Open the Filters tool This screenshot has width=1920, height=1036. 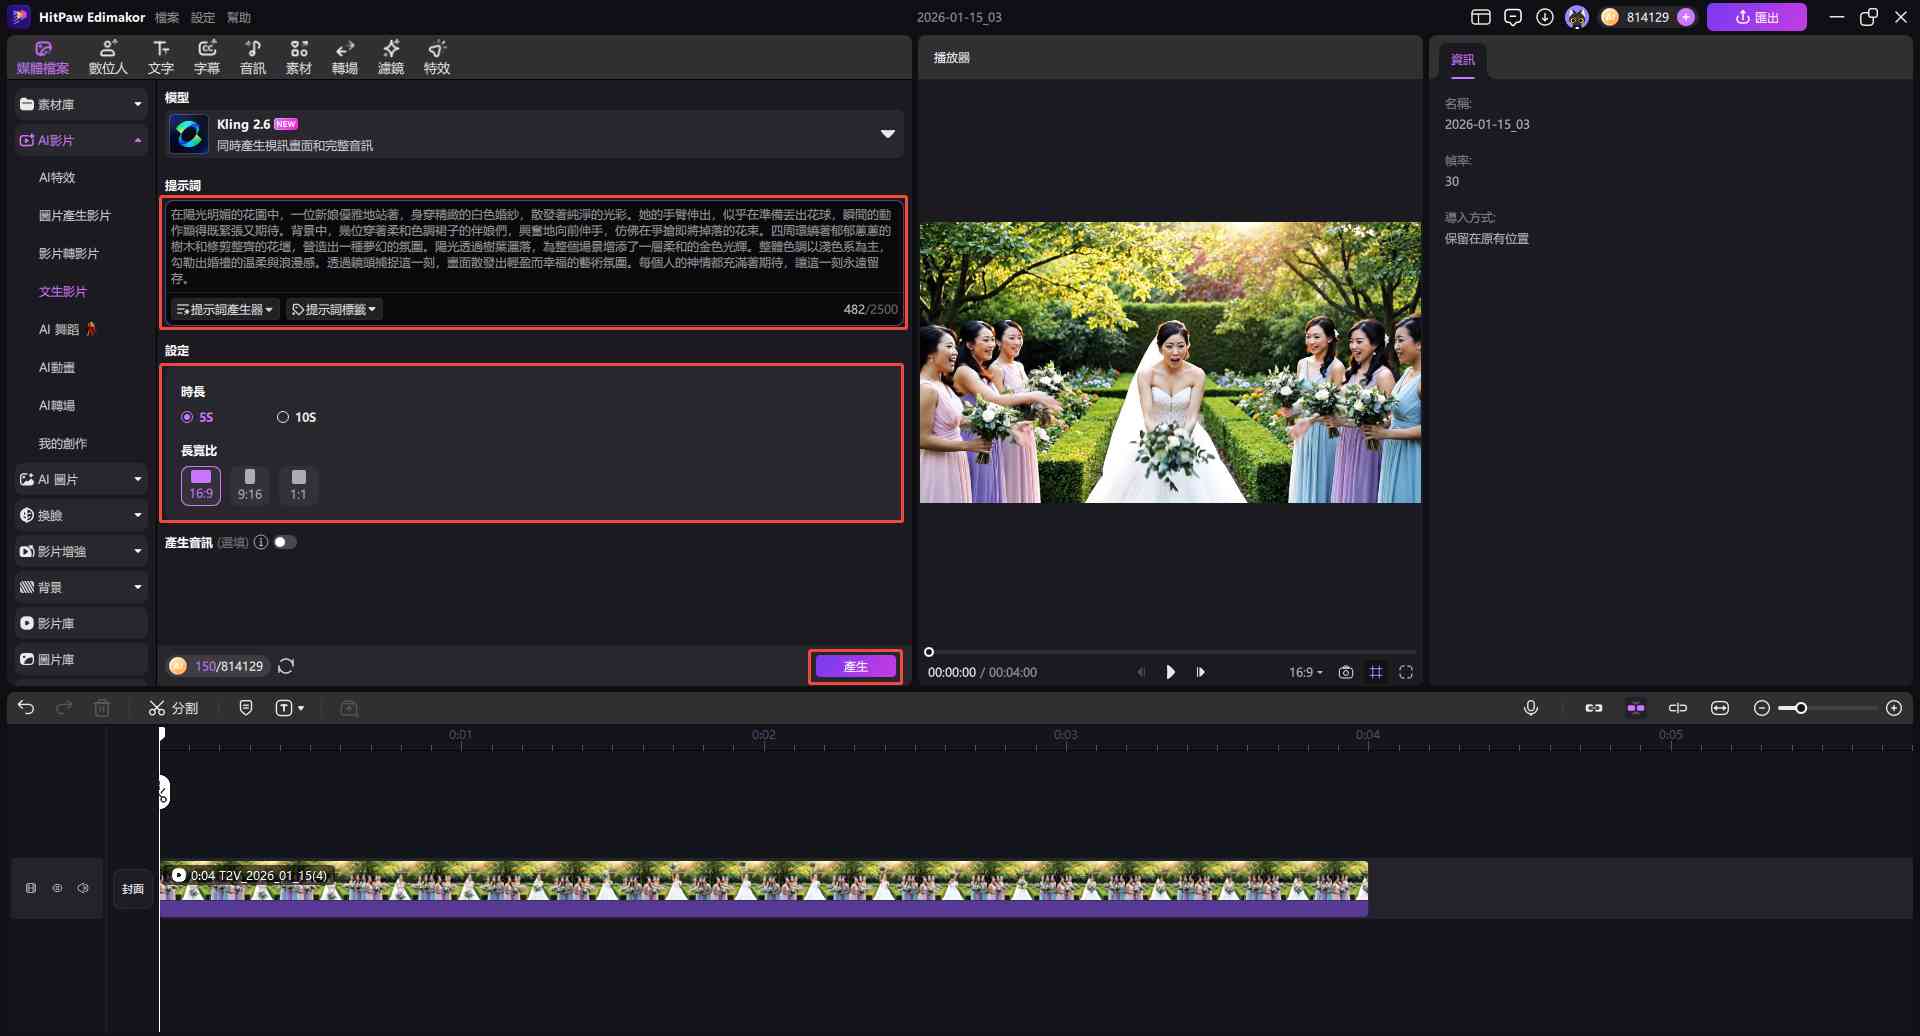point(390,57)
